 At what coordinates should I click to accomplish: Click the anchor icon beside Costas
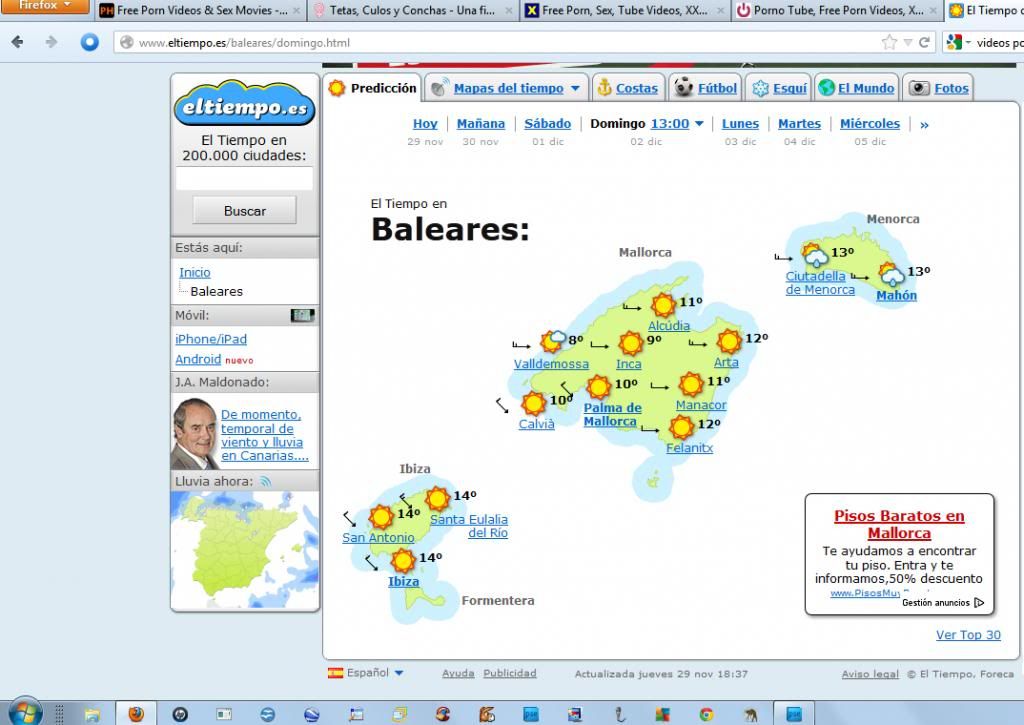click(x=605, y=88)
